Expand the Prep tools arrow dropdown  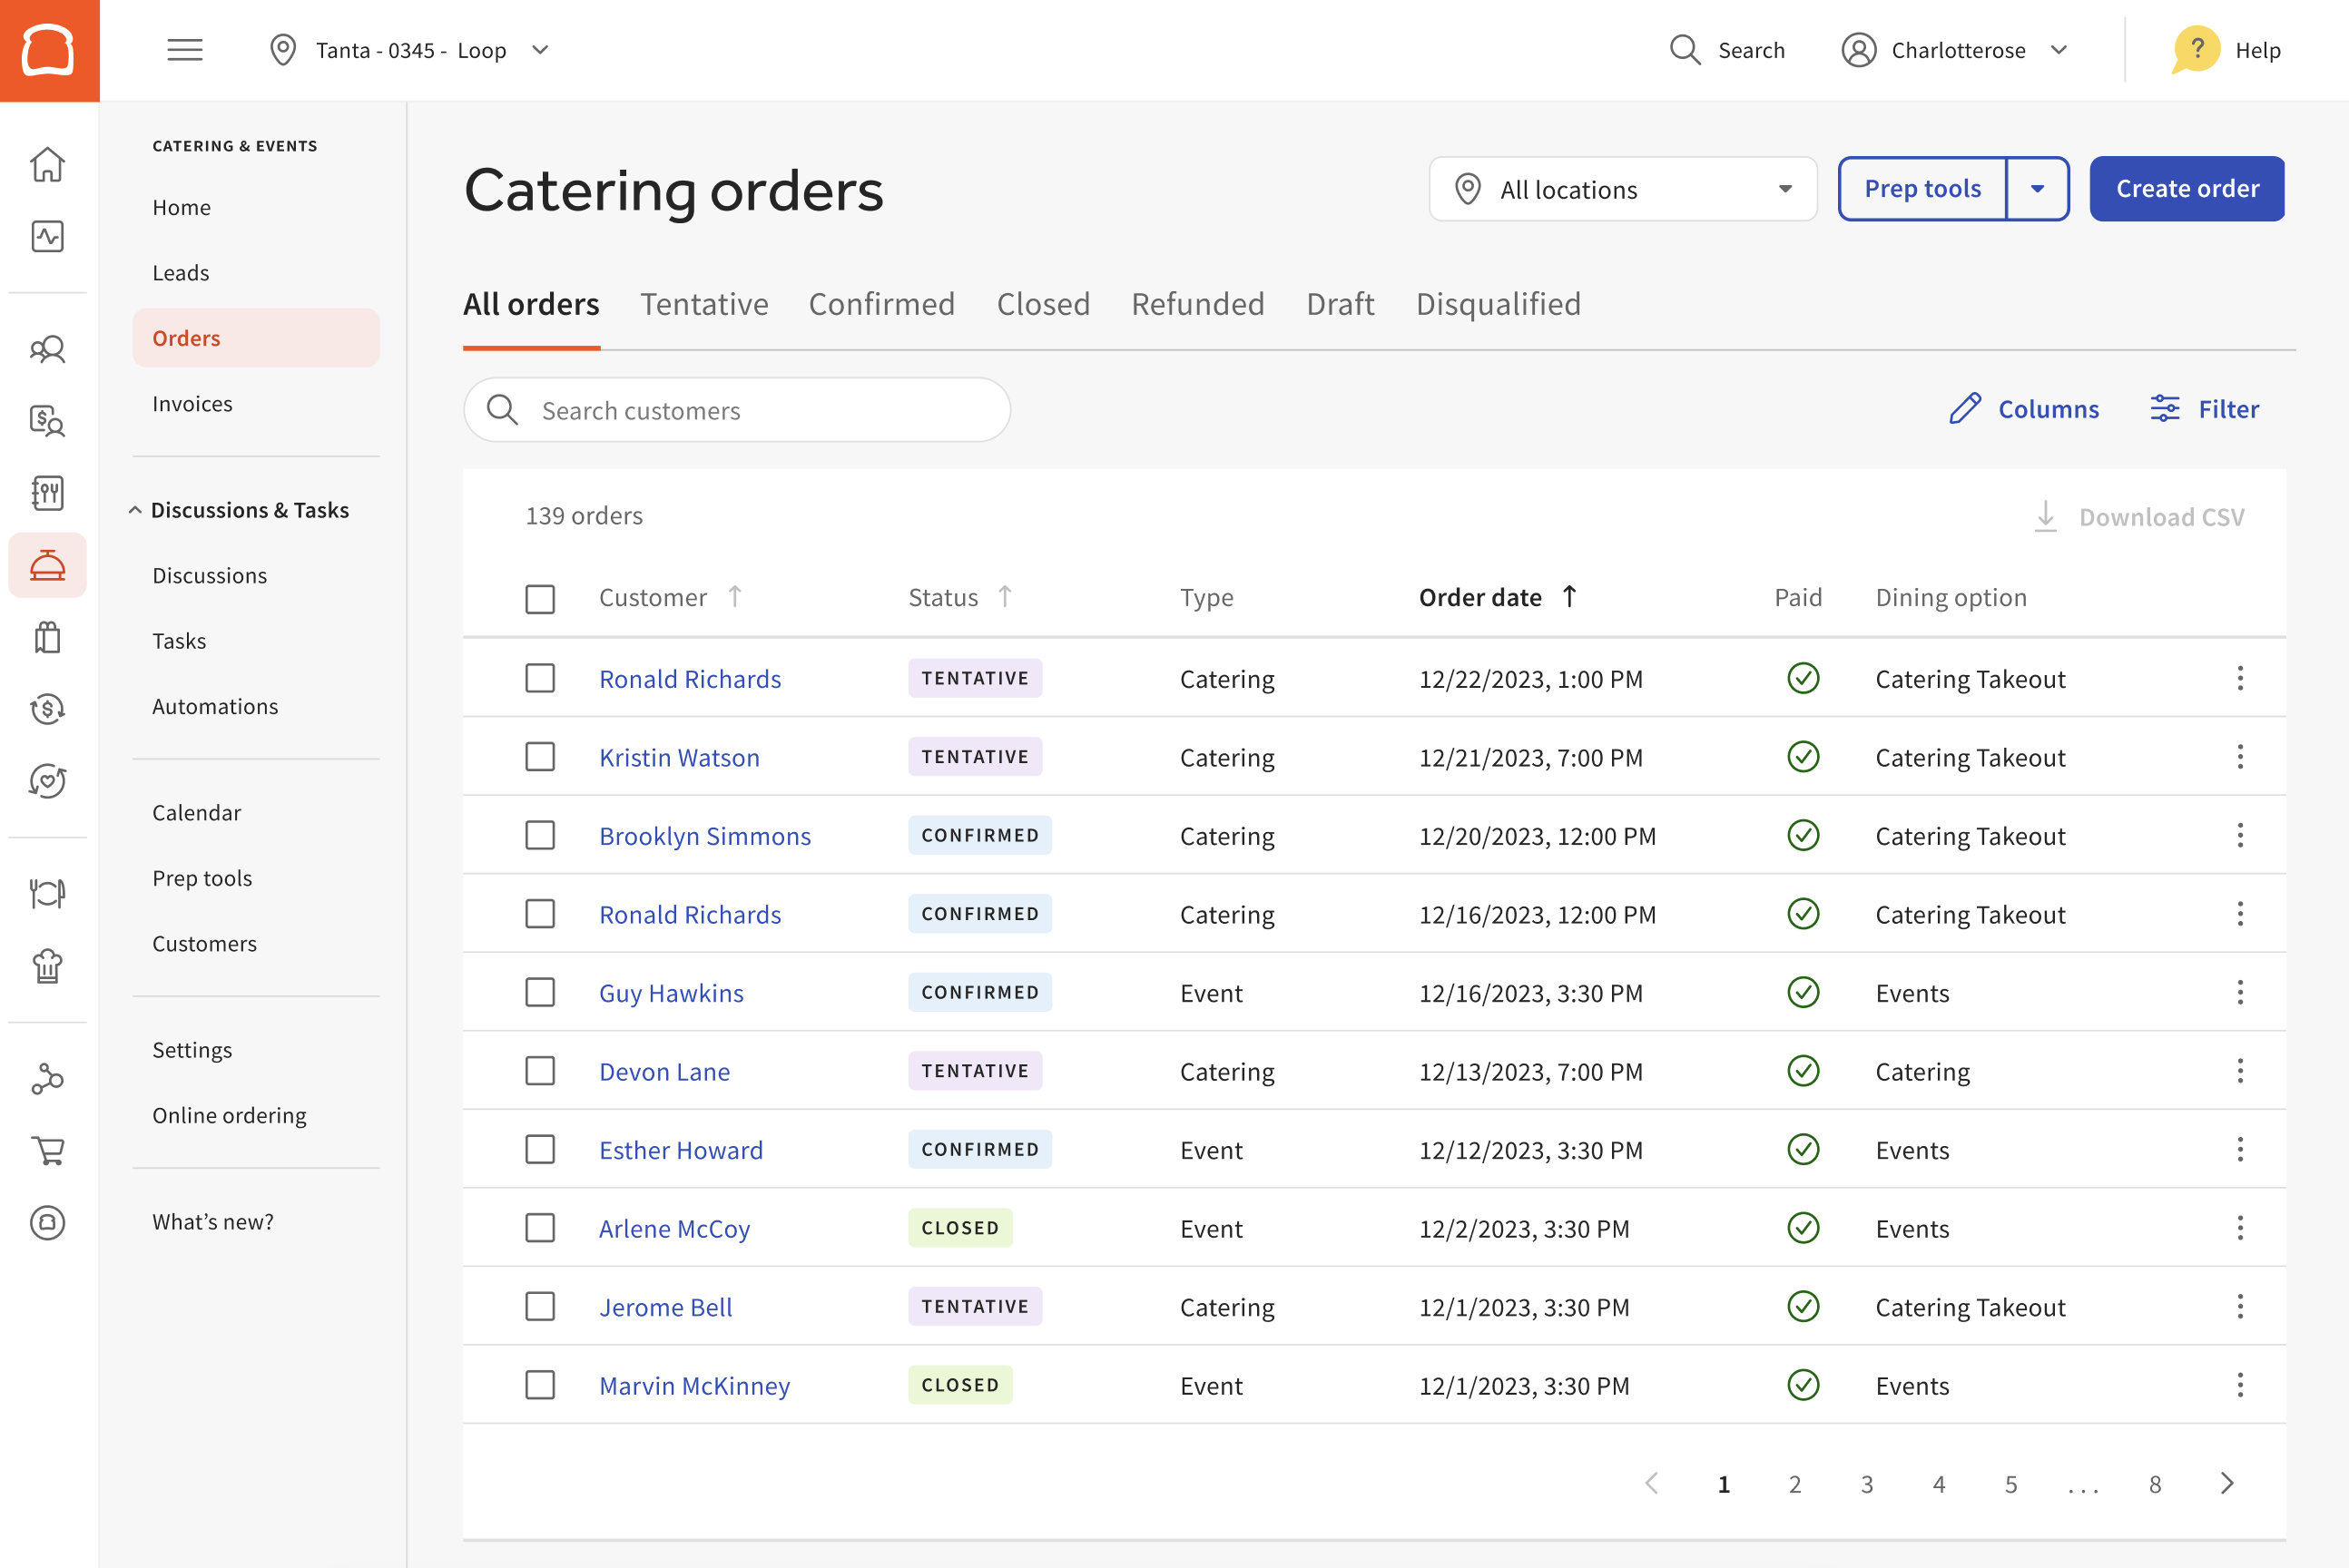point(2037,189)
